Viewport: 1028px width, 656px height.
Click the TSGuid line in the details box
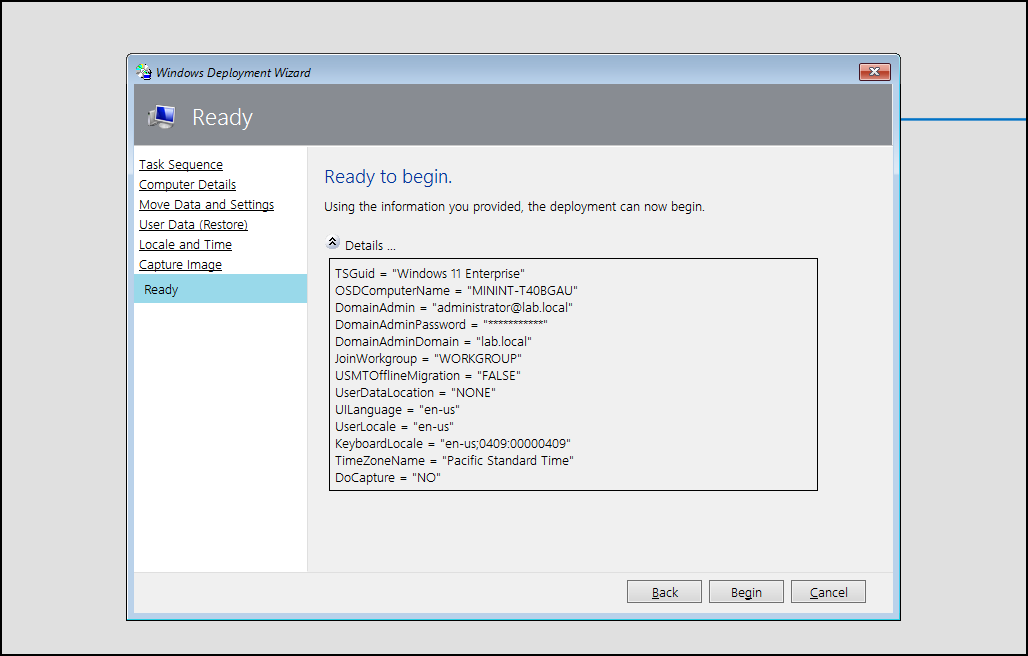click(430, 273)
